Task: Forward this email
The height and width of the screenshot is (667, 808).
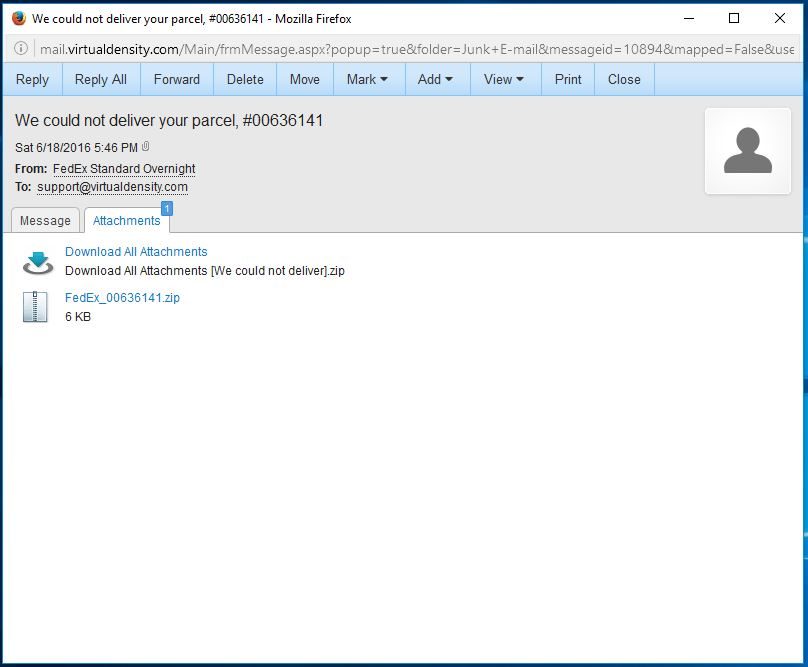Action: tap(177, 79)
